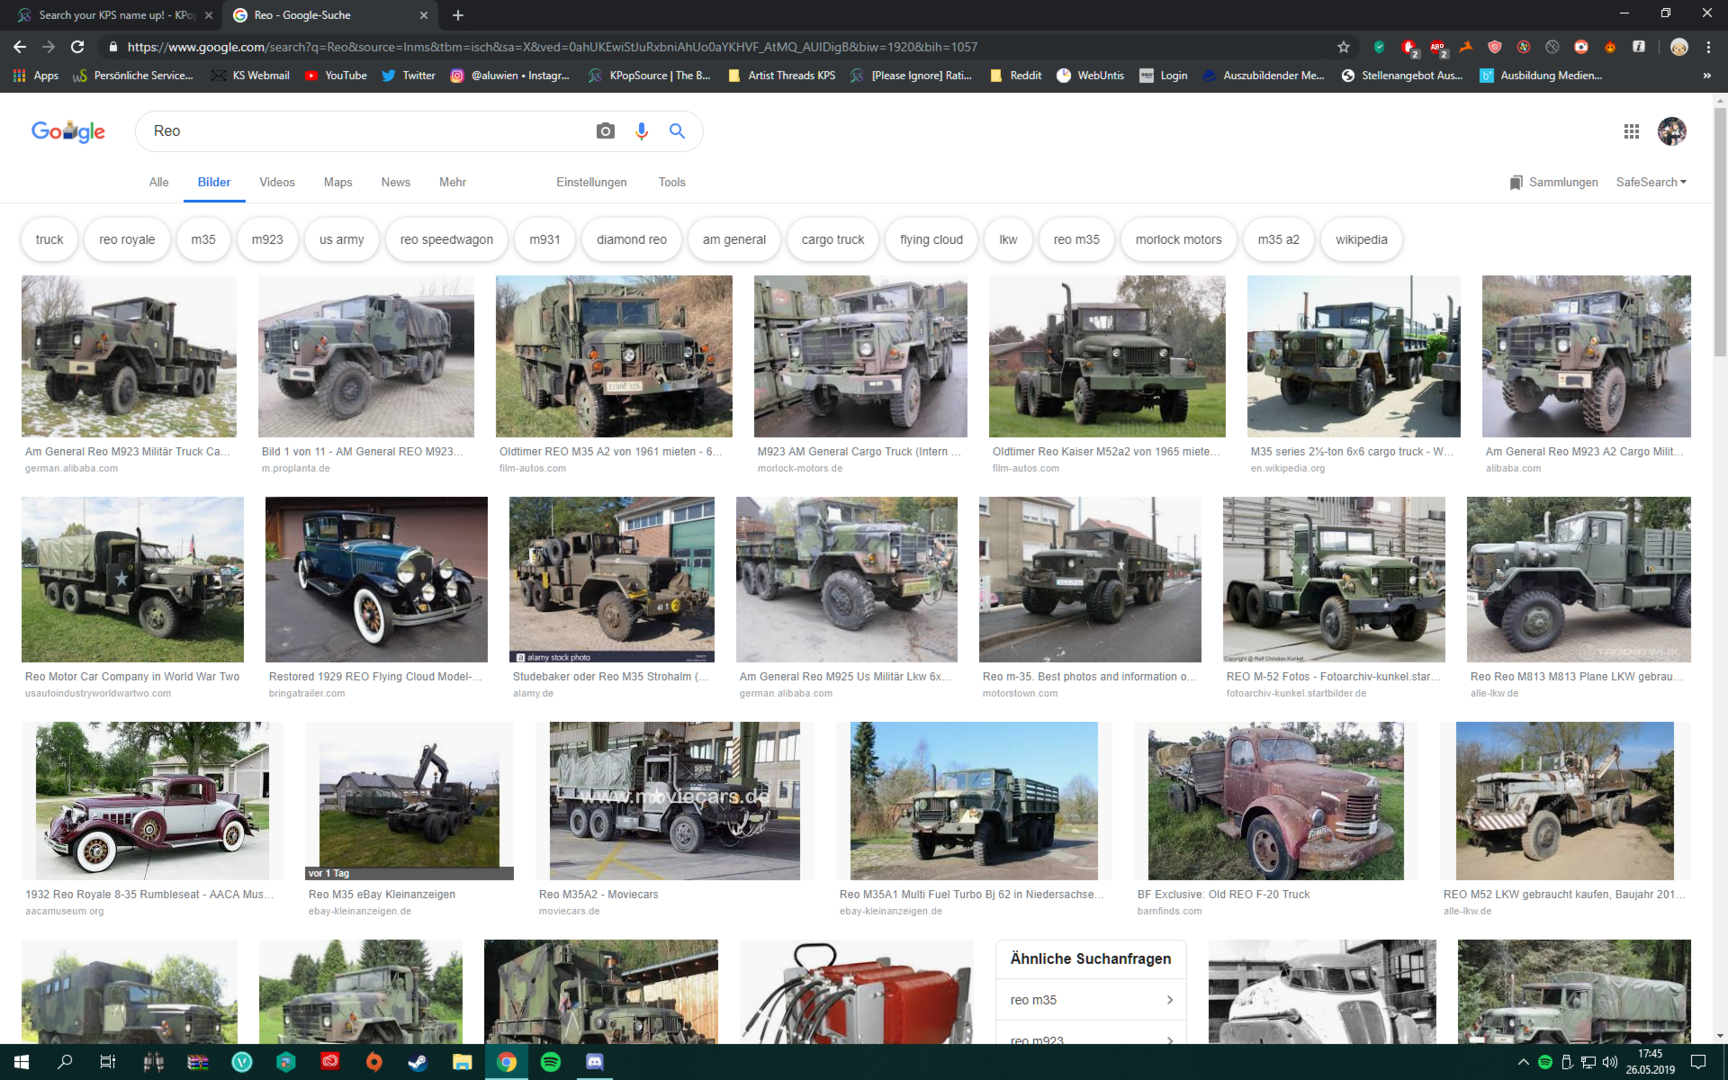Expand the SafeSearch dropdown
Image resolution: width=1728 pixels, height=1080 pixels.
pos(1651,182)
